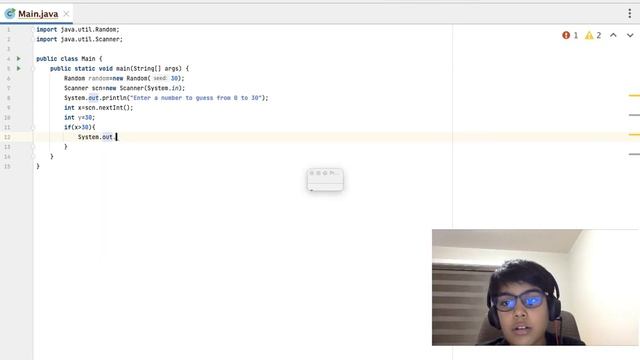
Task: Open the editor tabs kebab menu
Action: [629, 13]
